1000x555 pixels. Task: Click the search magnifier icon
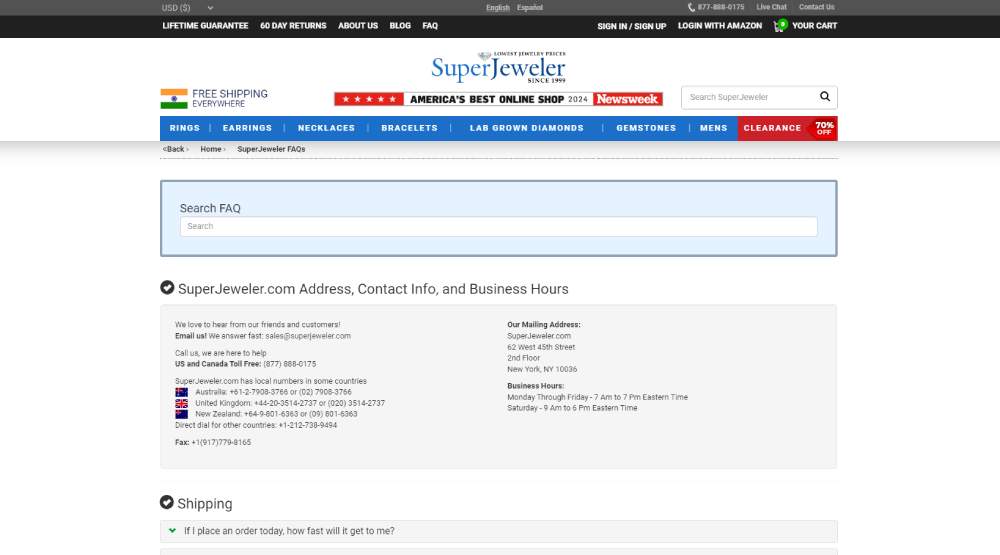[825, 96]
